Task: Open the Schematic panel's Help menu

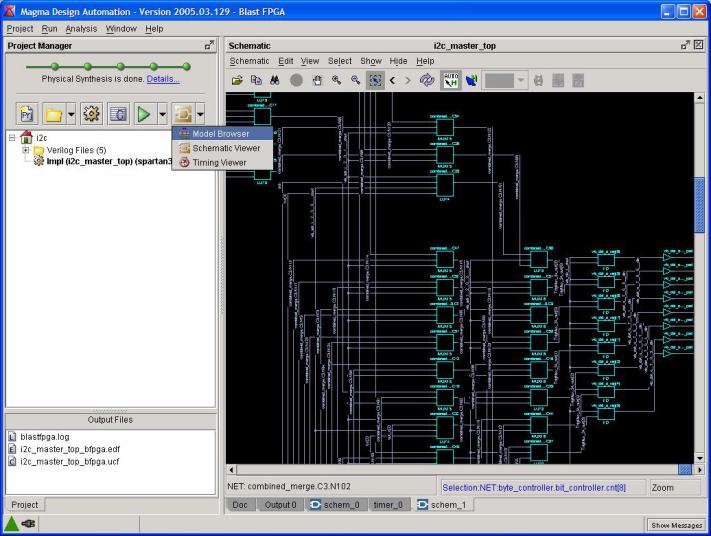Action: tap(425, 61)
